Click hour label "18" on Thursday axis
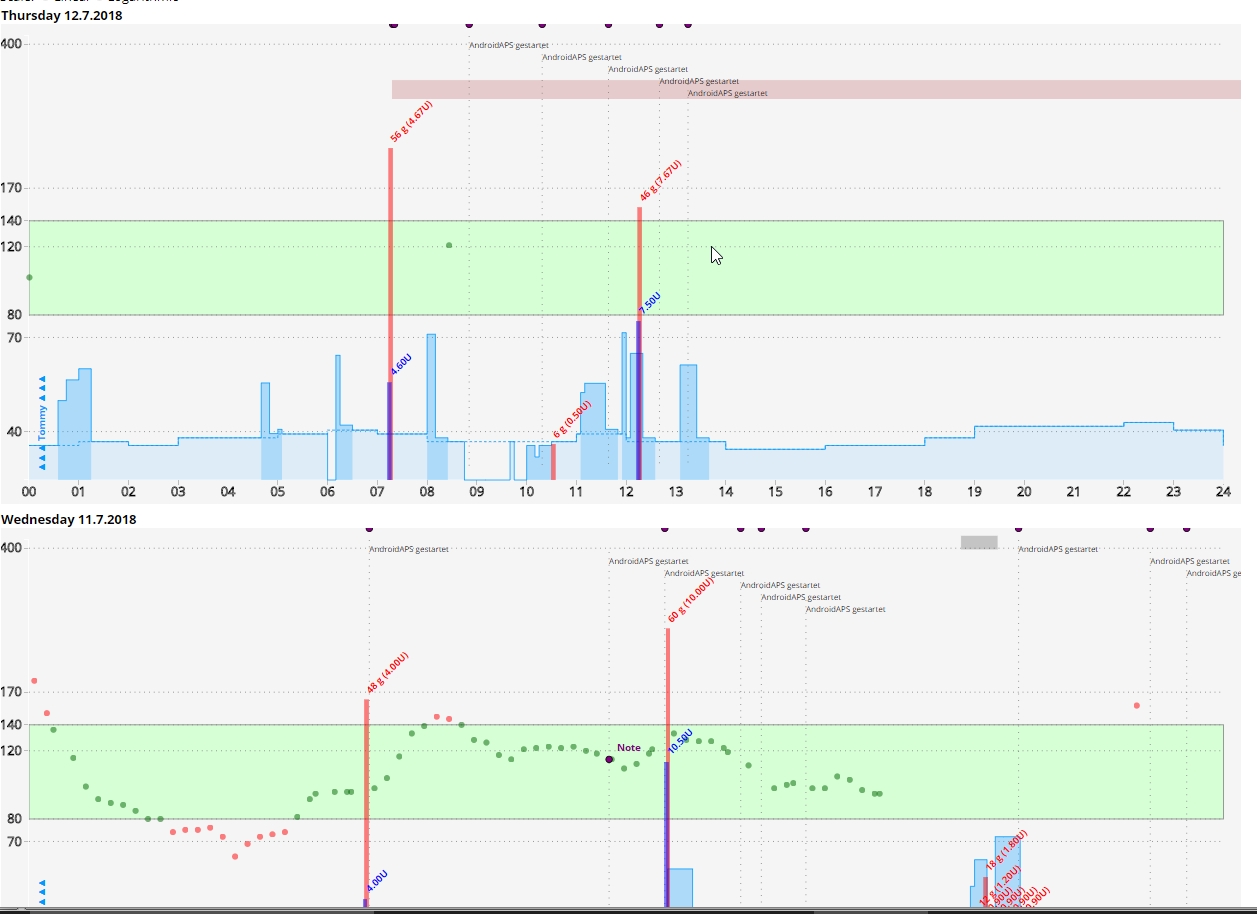 click(x=925, y=491)
